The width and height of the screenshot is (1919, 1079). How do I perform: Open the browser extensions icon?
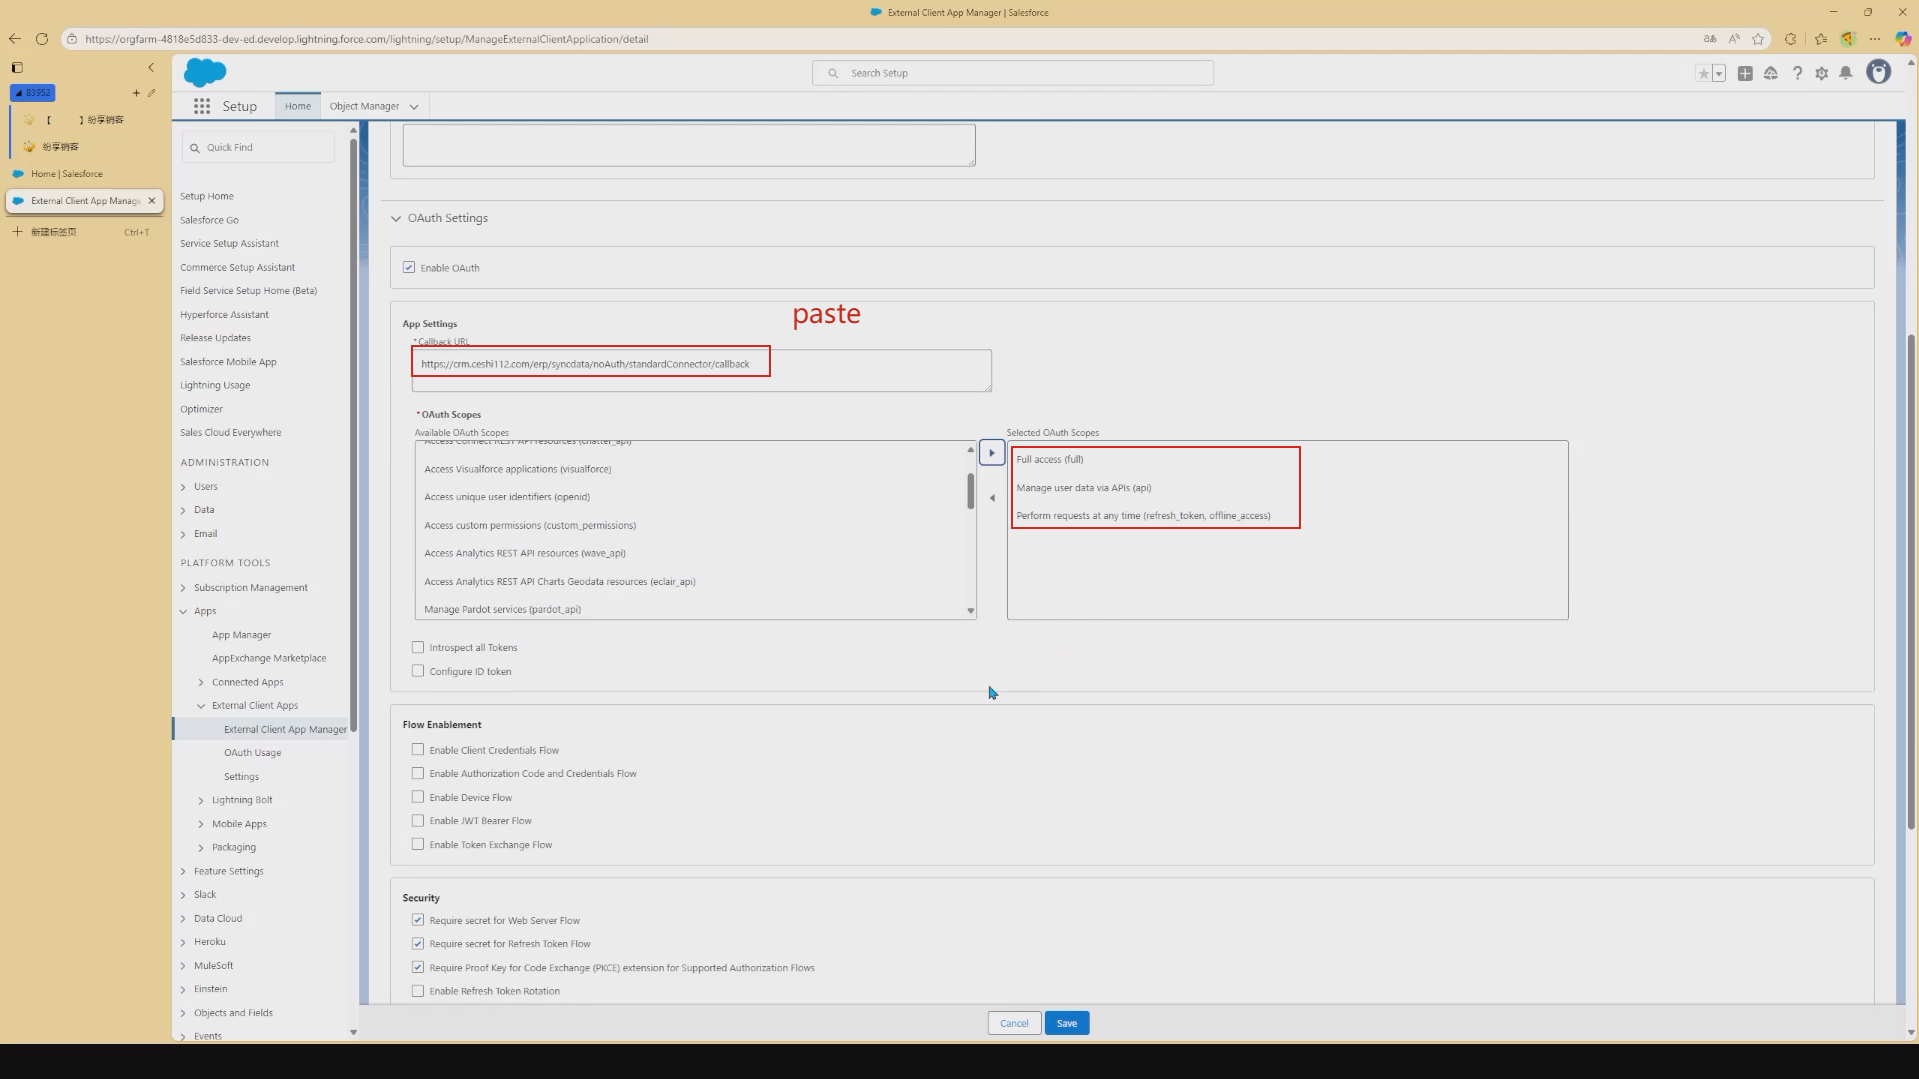click(x=1791, y=39)
